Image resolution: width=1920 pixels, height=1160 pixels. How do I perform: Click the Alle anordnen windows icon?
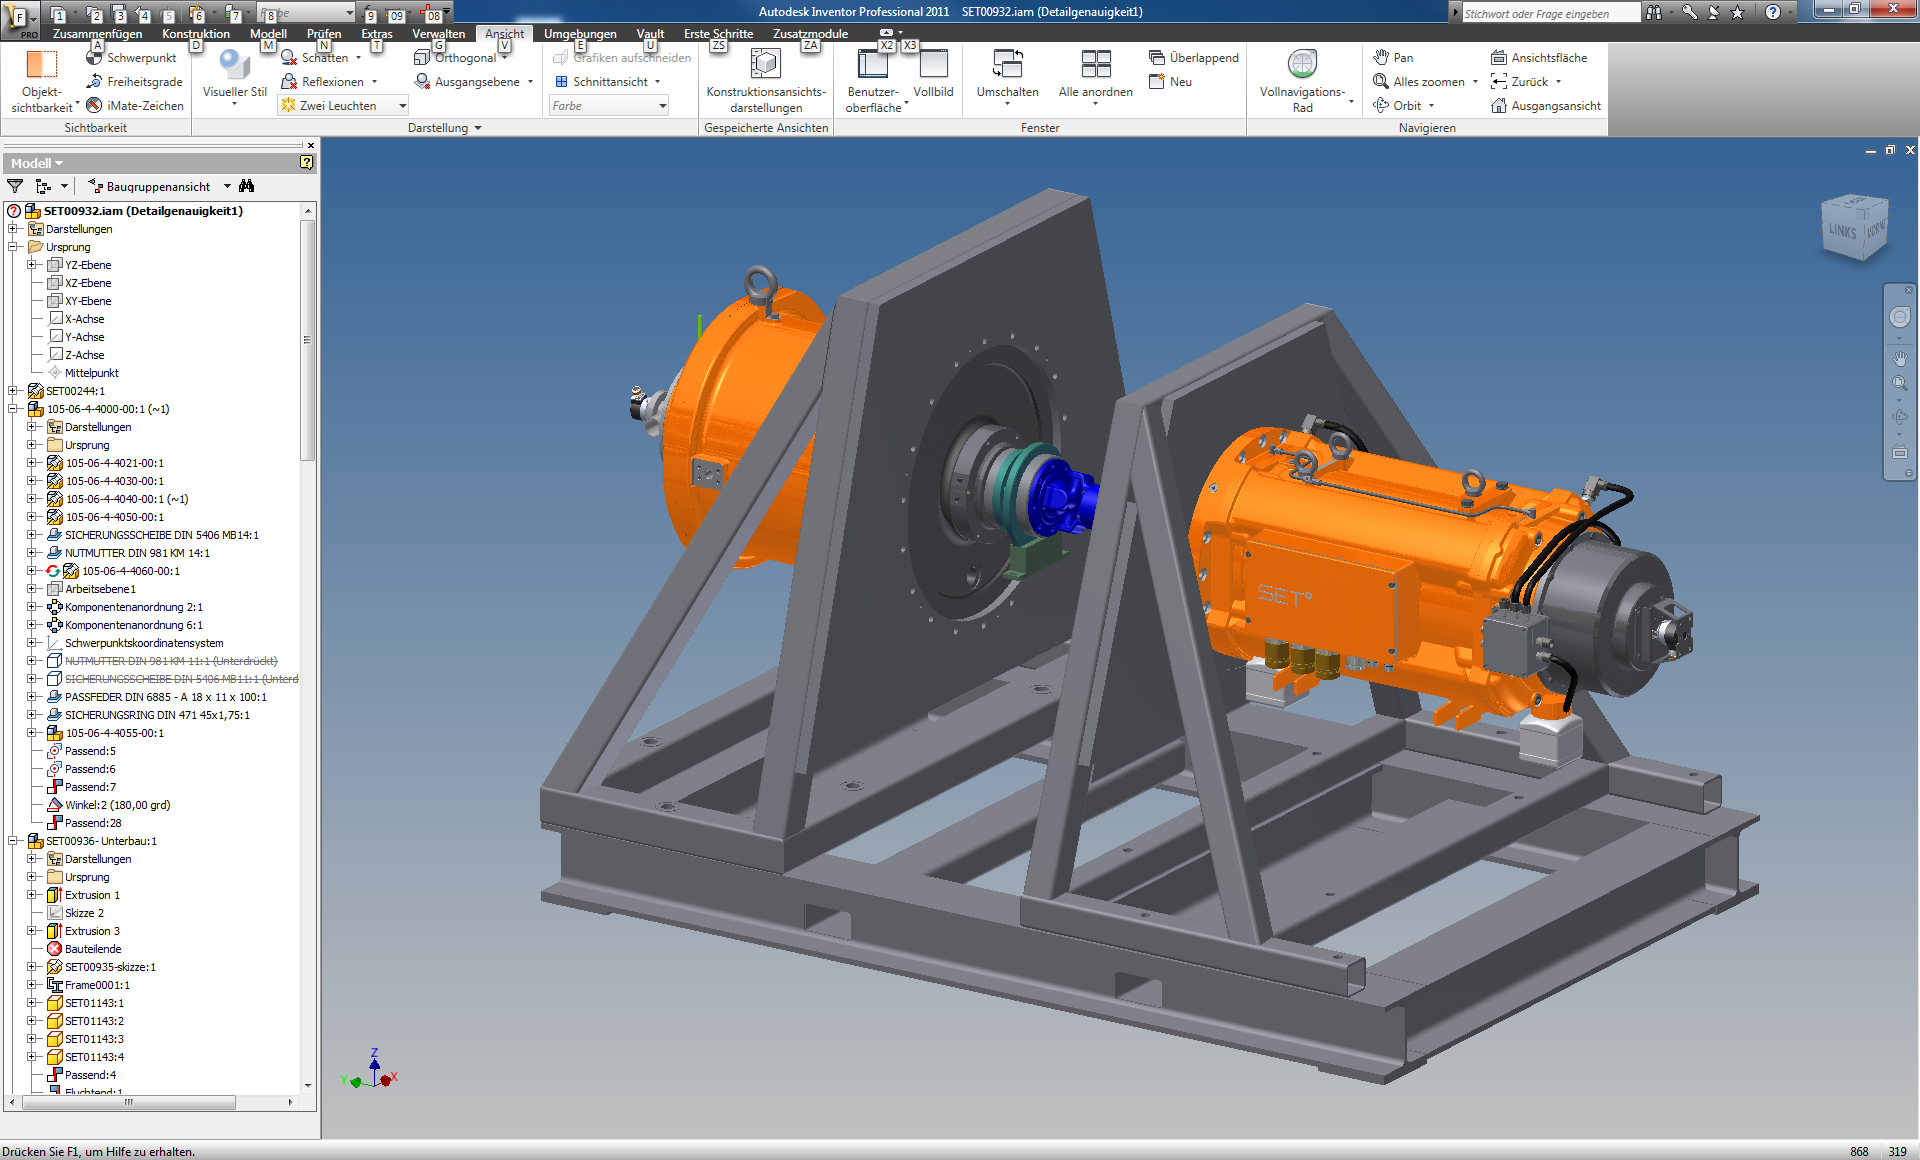click(x=1095, y=64)
